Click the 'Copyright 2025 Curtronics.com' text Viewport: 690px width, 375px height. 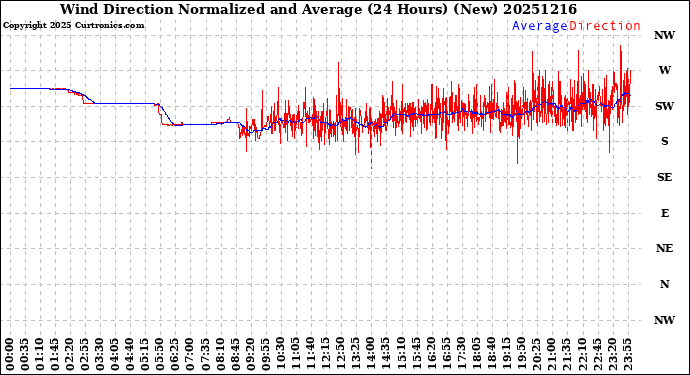pos(73,26)
